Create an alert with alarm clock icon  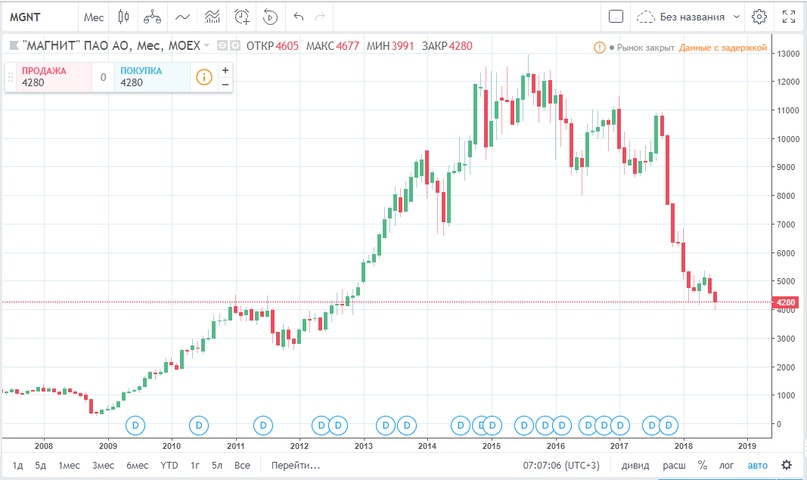point(242,17)
